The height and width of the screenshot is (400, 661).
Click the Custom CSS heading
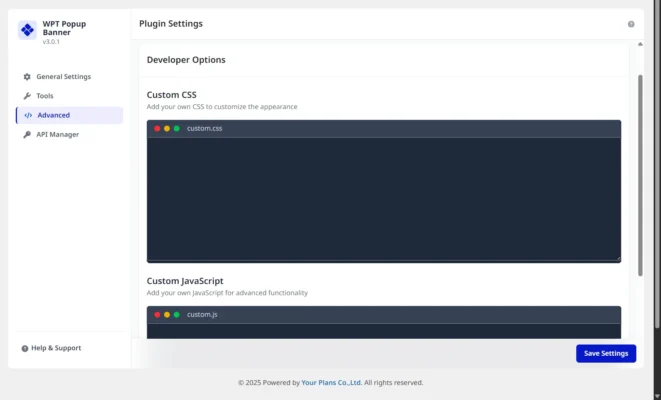click(x=172, y=95)
